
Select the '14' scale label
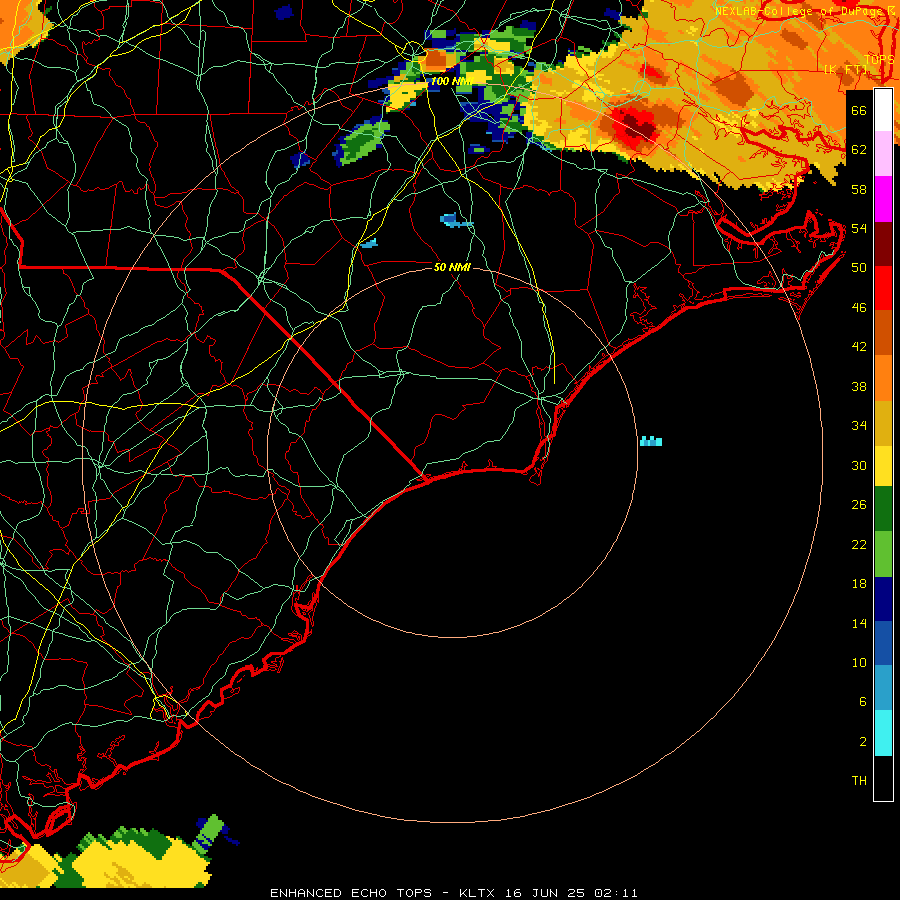coord(859,623)
